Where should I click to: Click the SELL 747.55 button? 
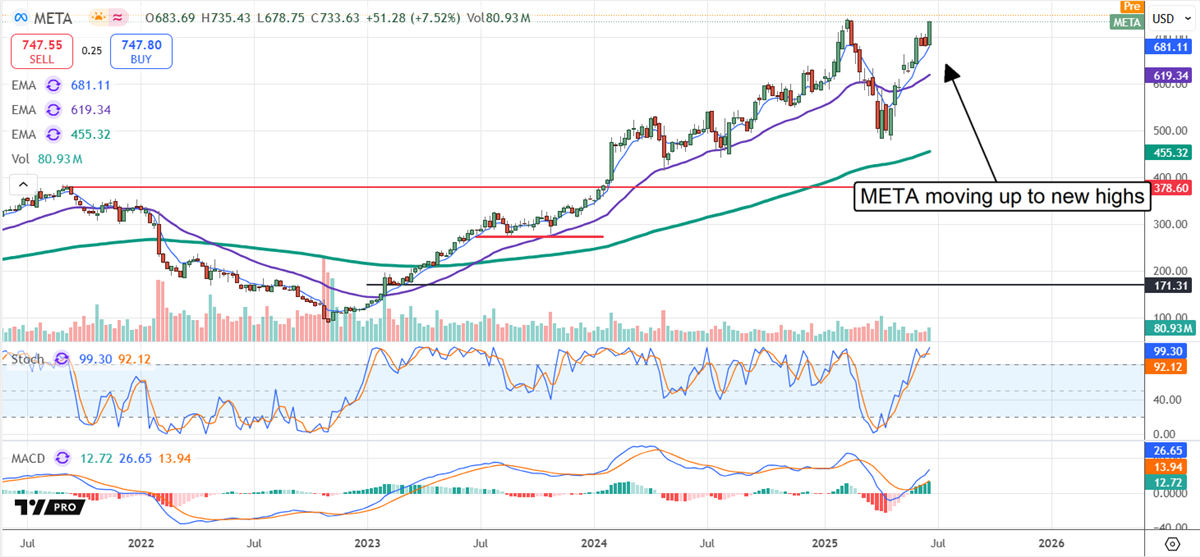41,50
